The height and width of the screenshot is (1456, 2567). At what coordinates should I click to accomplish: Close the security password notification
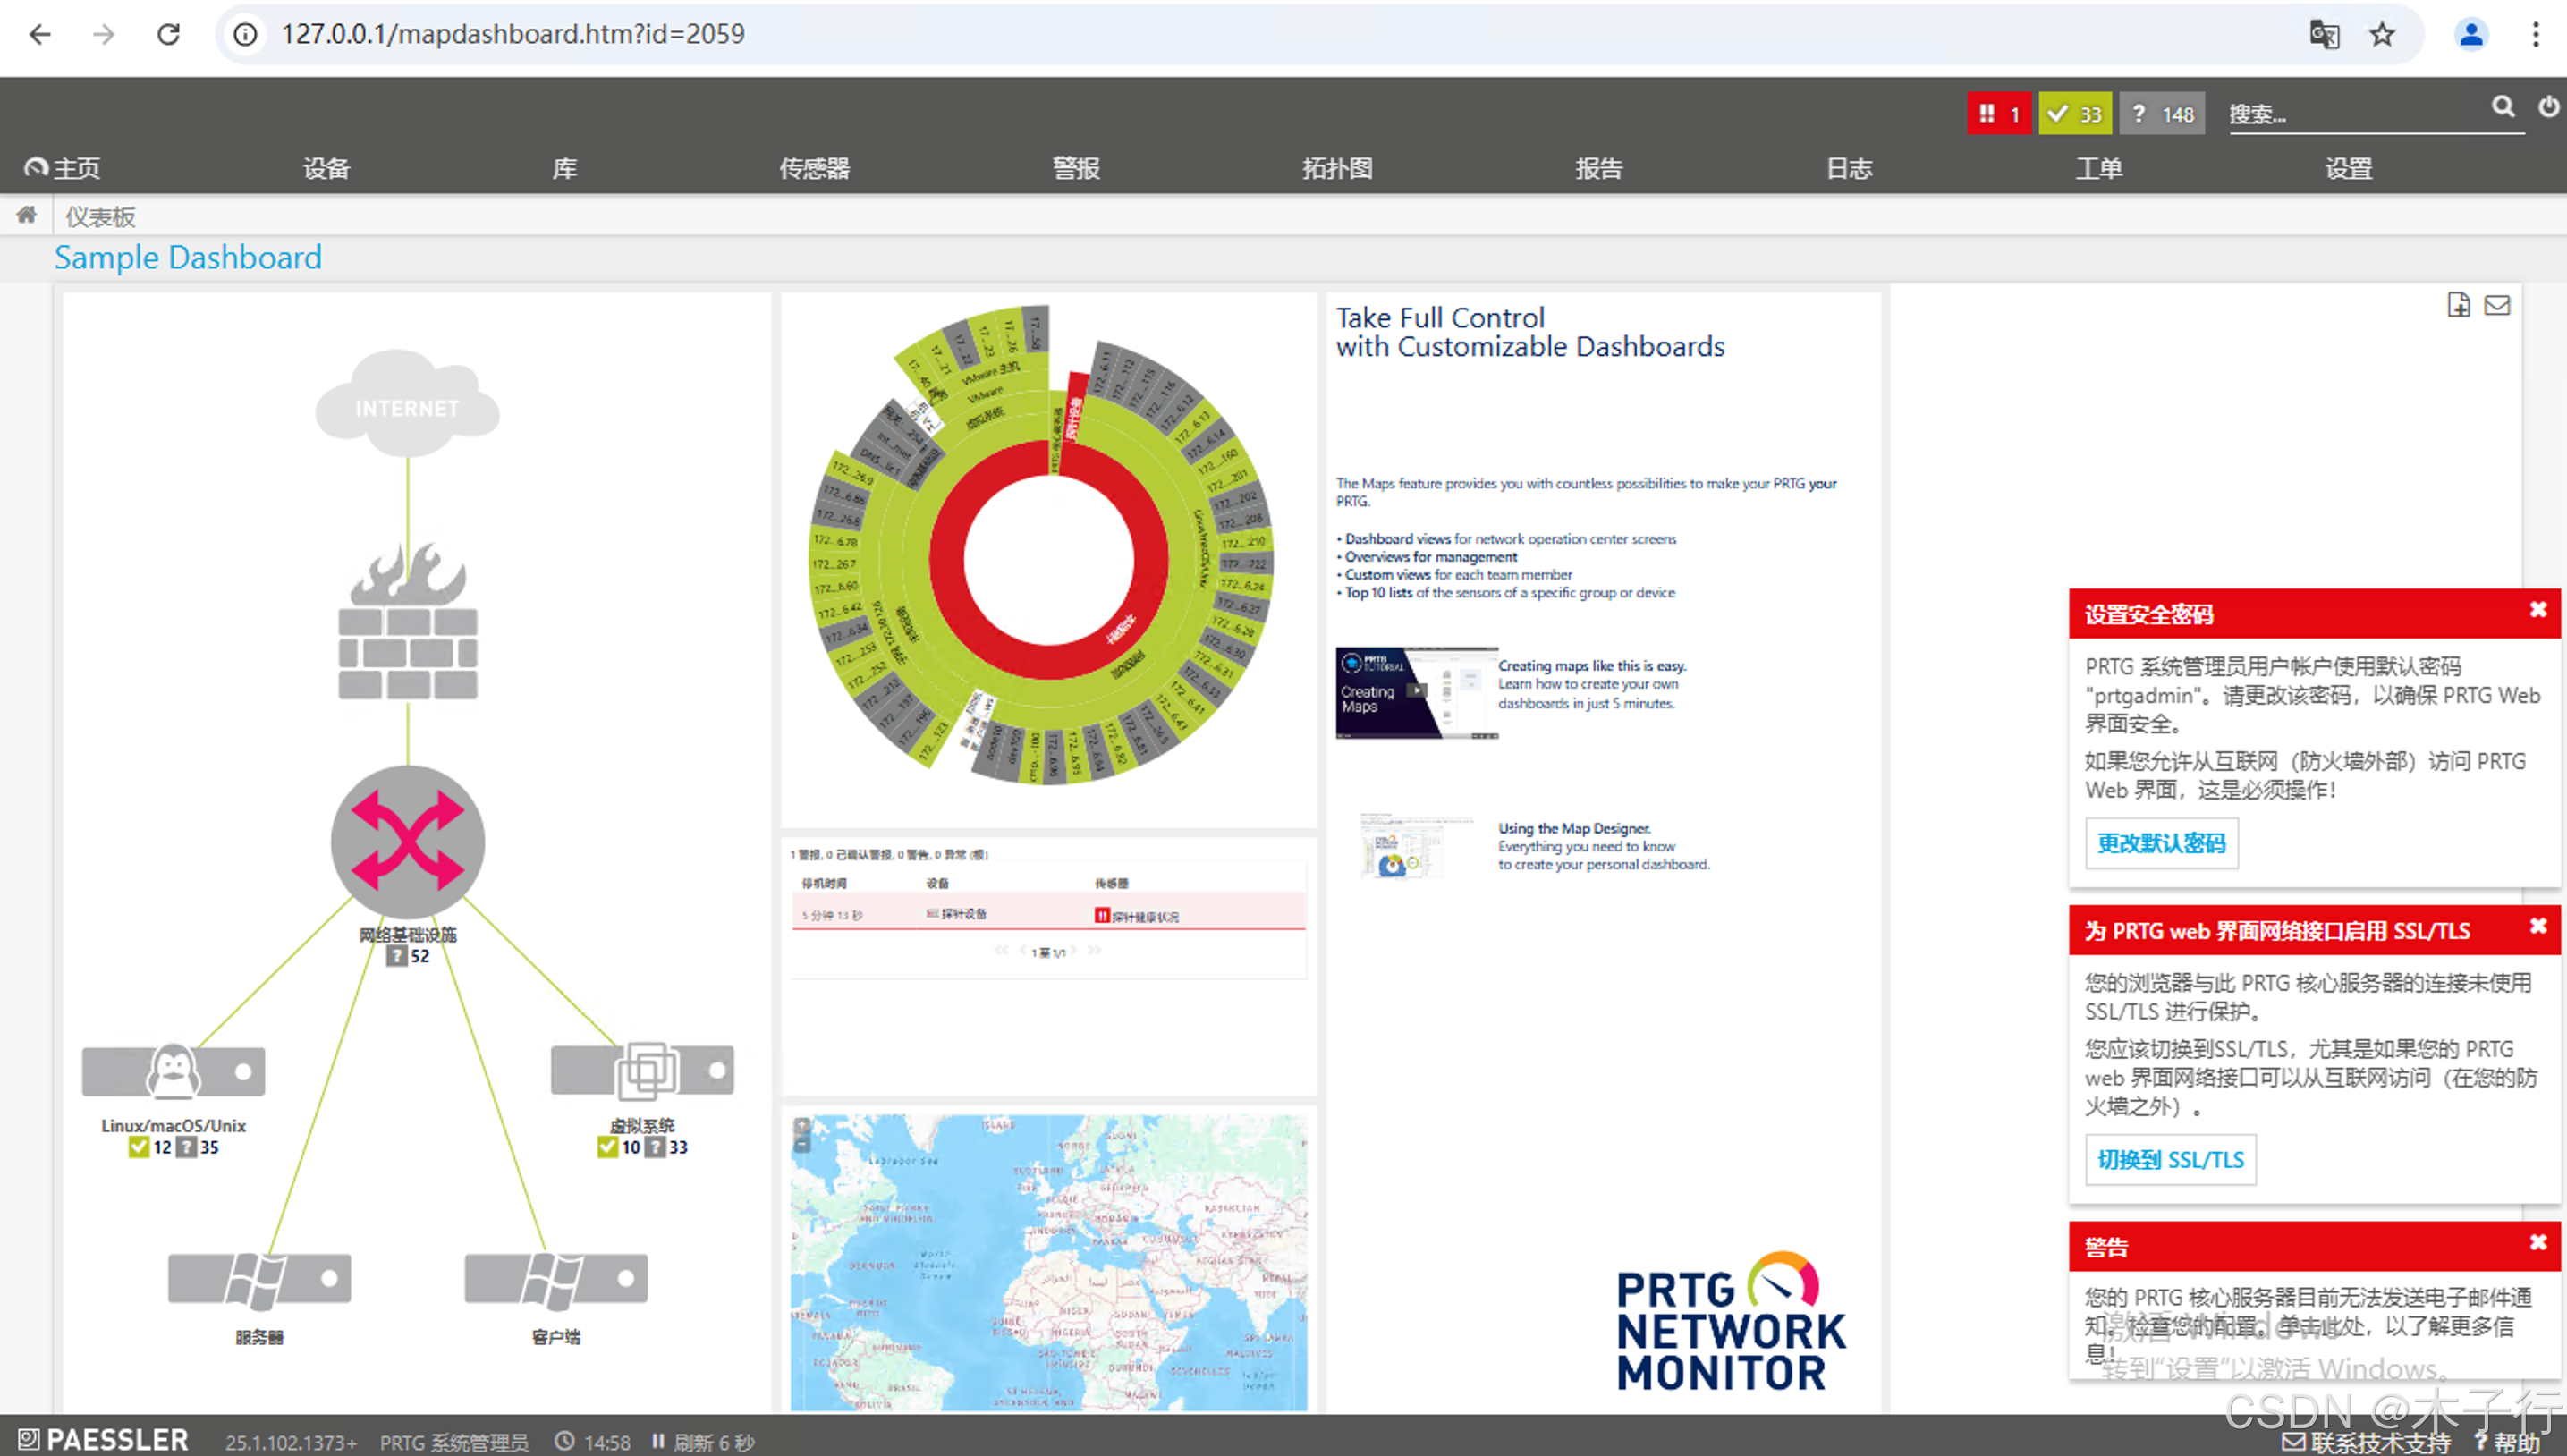[x=2537, y=610]
